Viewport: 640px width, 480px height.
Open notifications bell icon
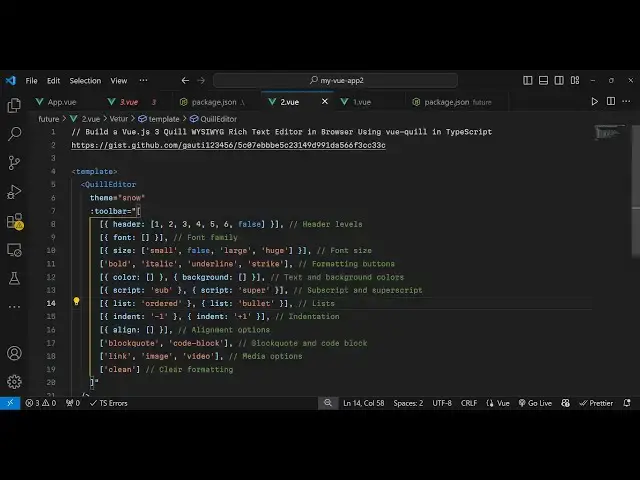(627, 403)
